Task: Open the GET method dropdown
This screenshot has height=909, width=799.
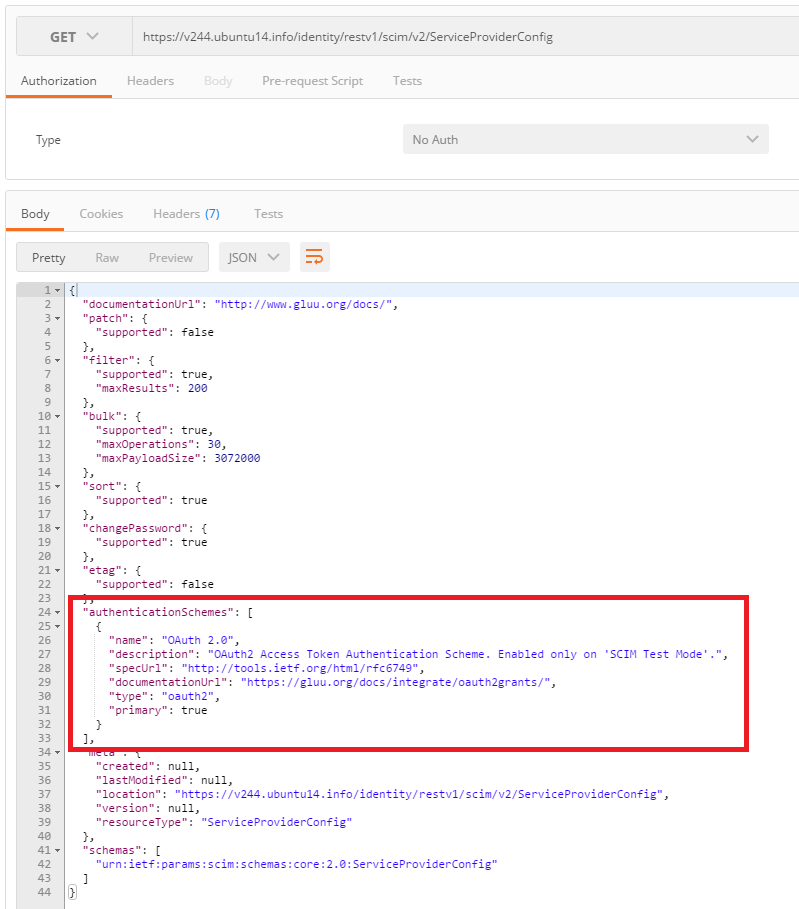Action: (74, 37)
